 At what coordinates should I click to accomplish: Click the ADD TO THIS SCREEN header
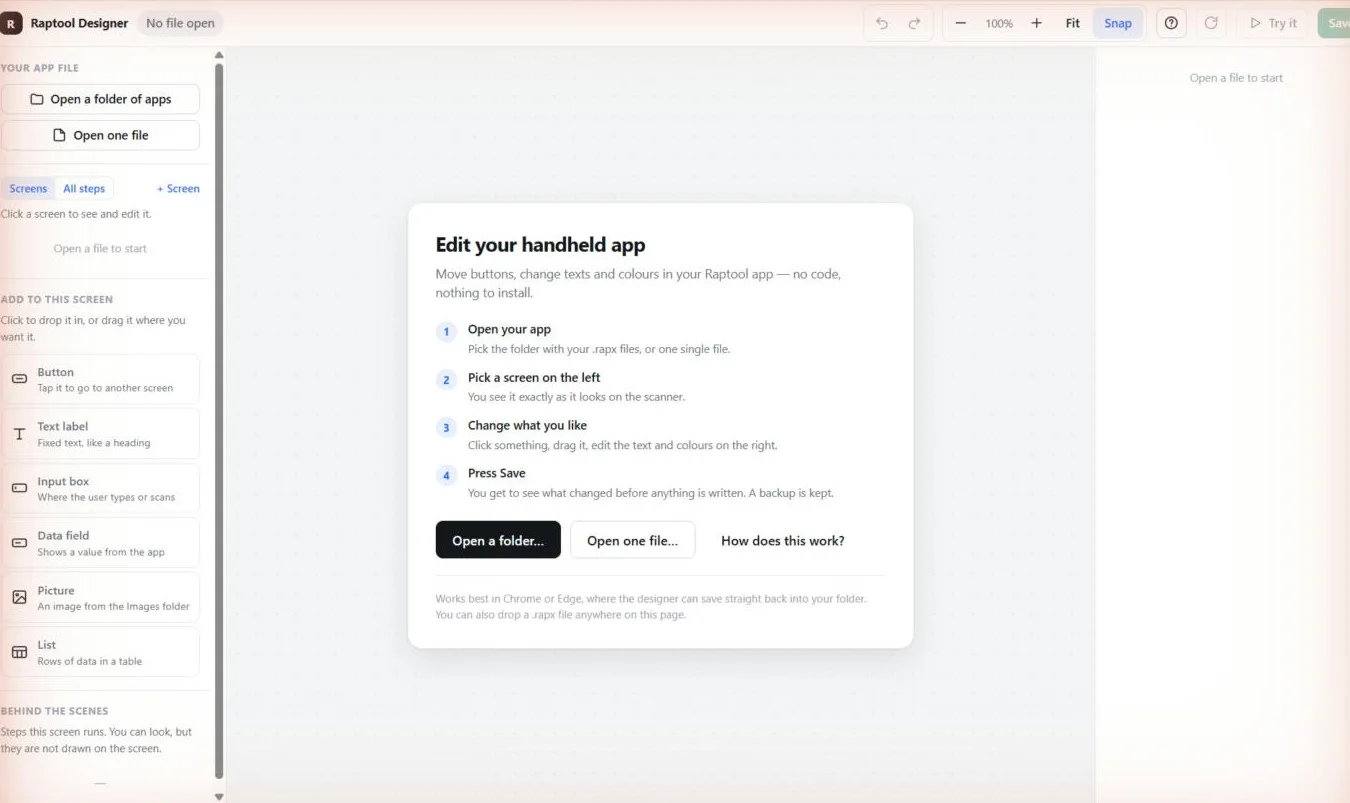[57, 299]
